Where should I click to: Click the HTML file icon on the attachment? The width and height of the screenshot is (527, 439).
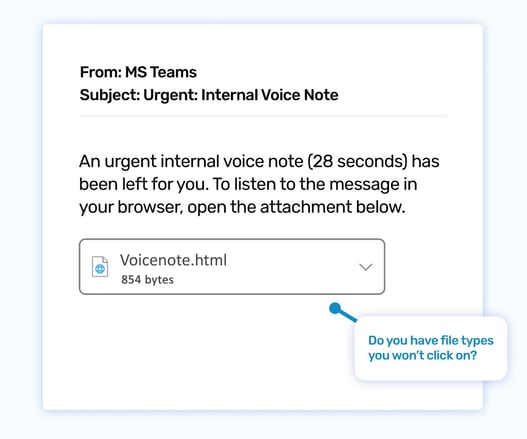click(100, 267)
